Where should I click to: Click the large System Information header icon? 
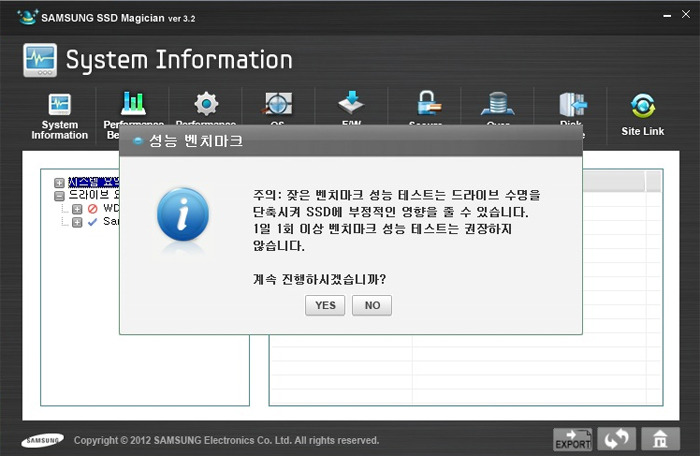click(40, 60)
